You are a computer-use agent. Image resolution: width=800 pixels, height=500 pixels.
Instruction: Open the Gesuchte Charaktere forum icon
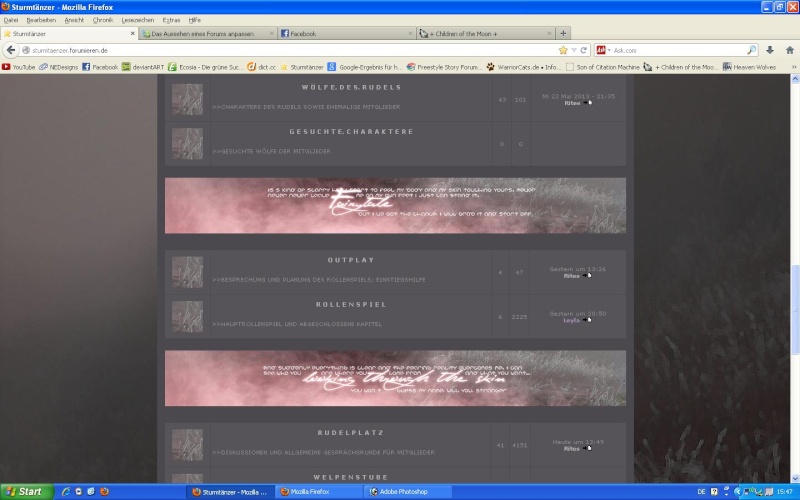pos(187,143)
